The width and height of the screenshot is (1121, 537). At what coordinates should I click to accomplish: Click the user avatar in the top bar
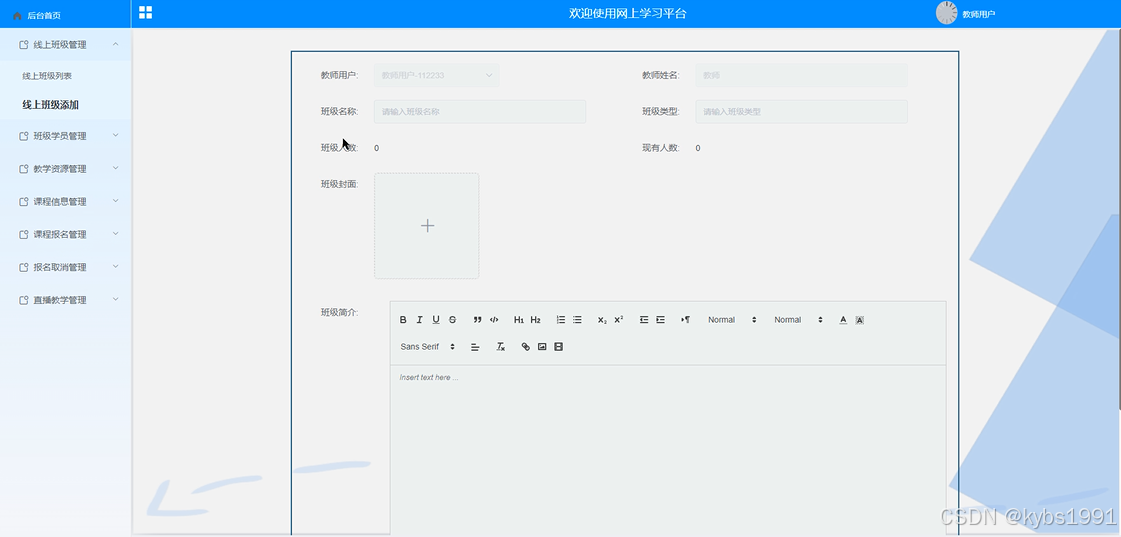947,13
